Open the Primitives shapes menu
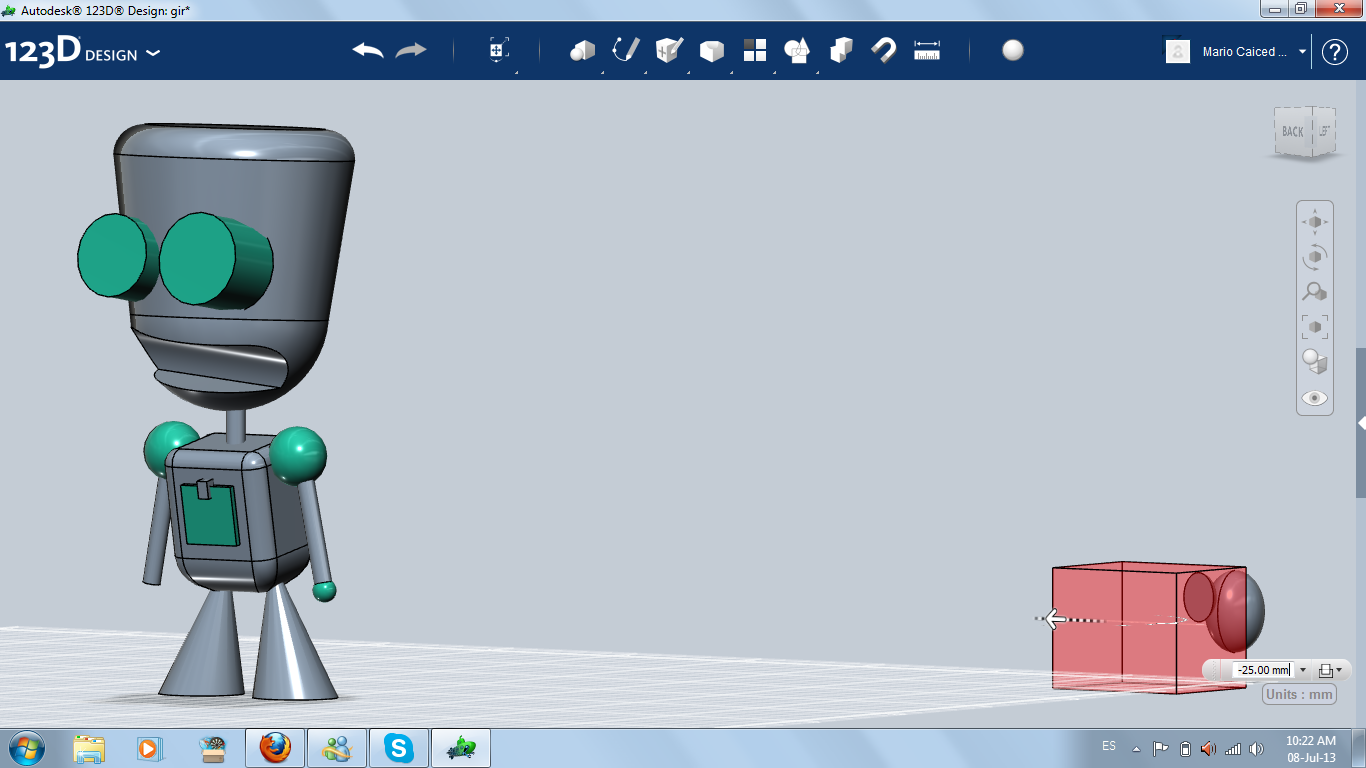This screenshot has width=1366, height=768. point(583,50)
